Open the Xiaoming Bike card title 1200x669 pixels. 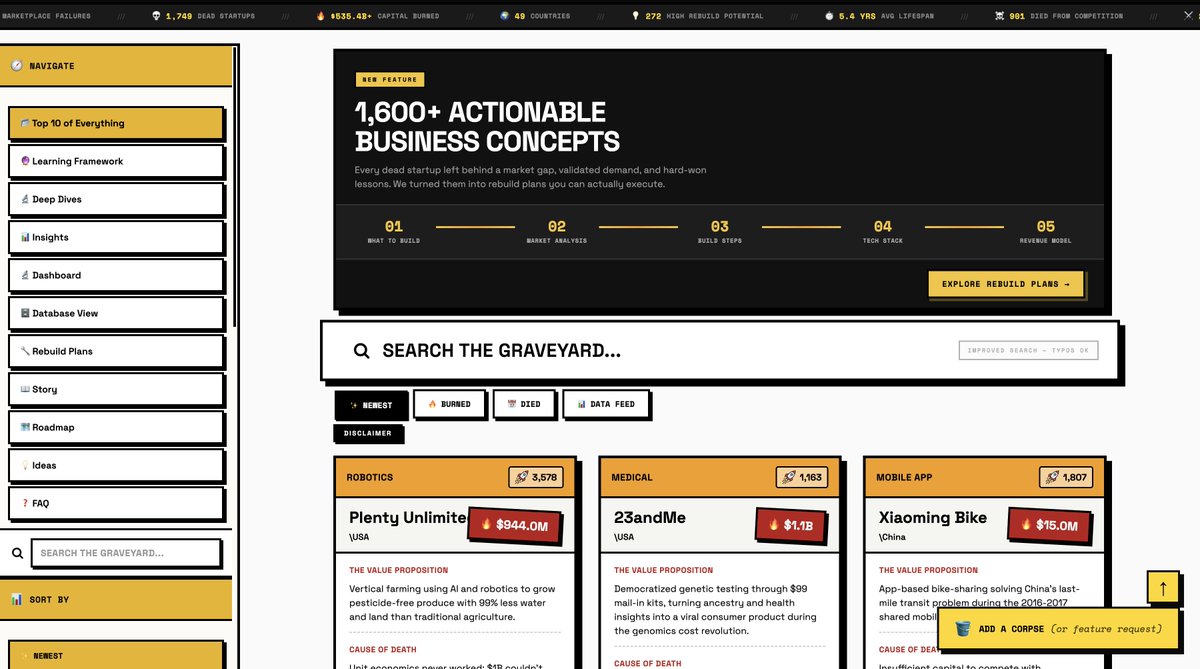click(933, 517)
